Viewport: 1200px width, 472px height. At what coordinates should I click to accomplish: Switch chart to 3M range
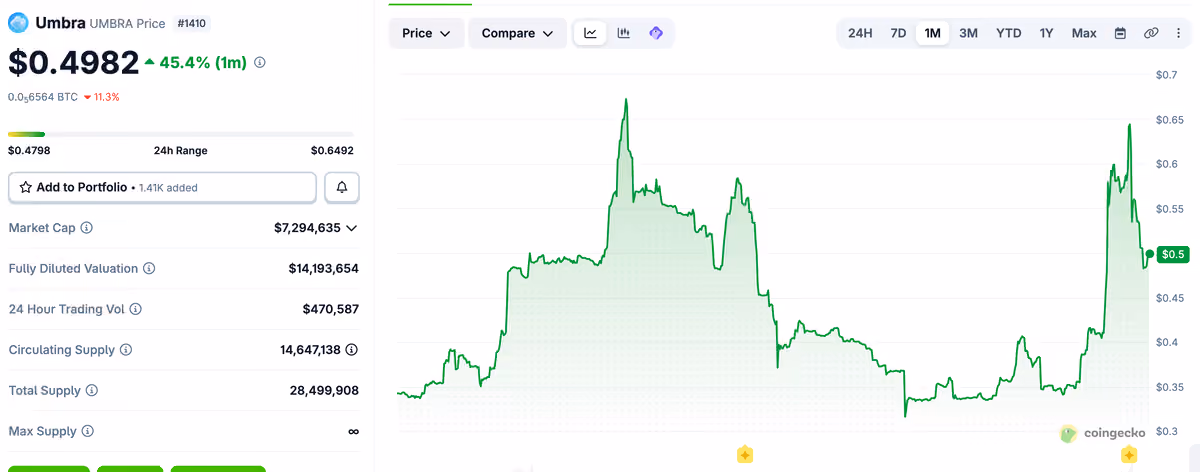click(968, 33)
